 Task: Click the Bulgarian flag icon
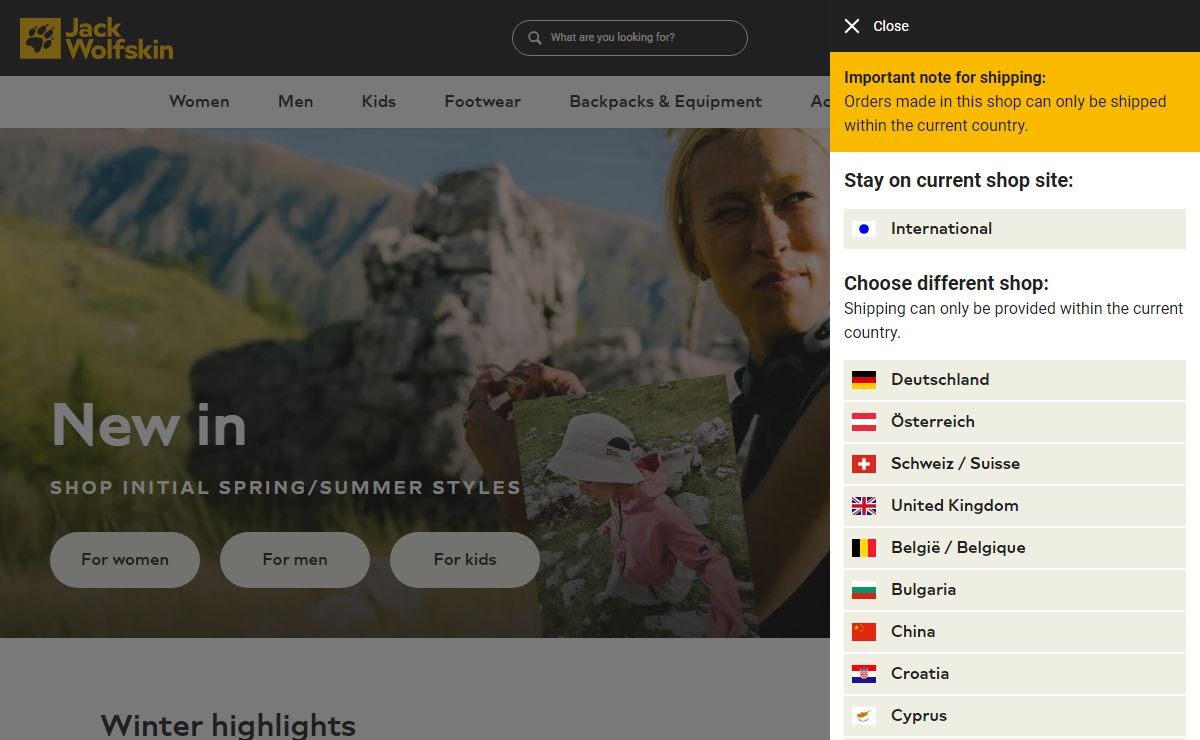point(864,590)
